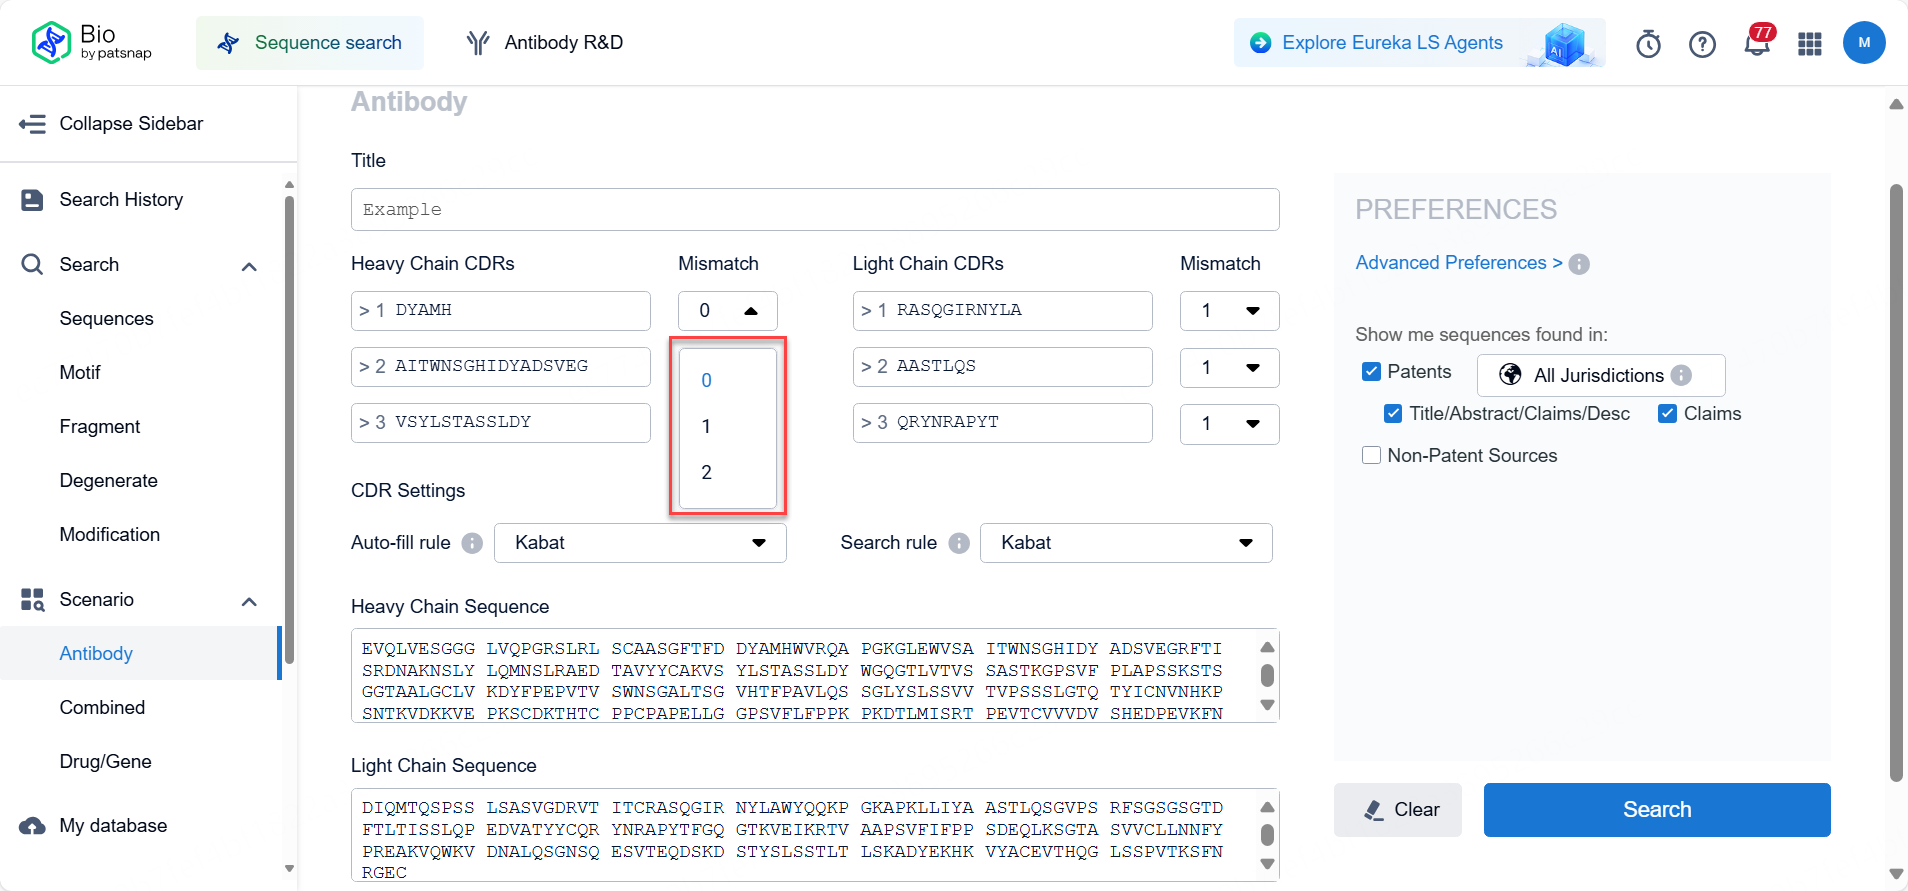Viewport: 1908px width, 891px height.
Task: Uncheck the Patents checkbox
Action: tap(1372, 372)
